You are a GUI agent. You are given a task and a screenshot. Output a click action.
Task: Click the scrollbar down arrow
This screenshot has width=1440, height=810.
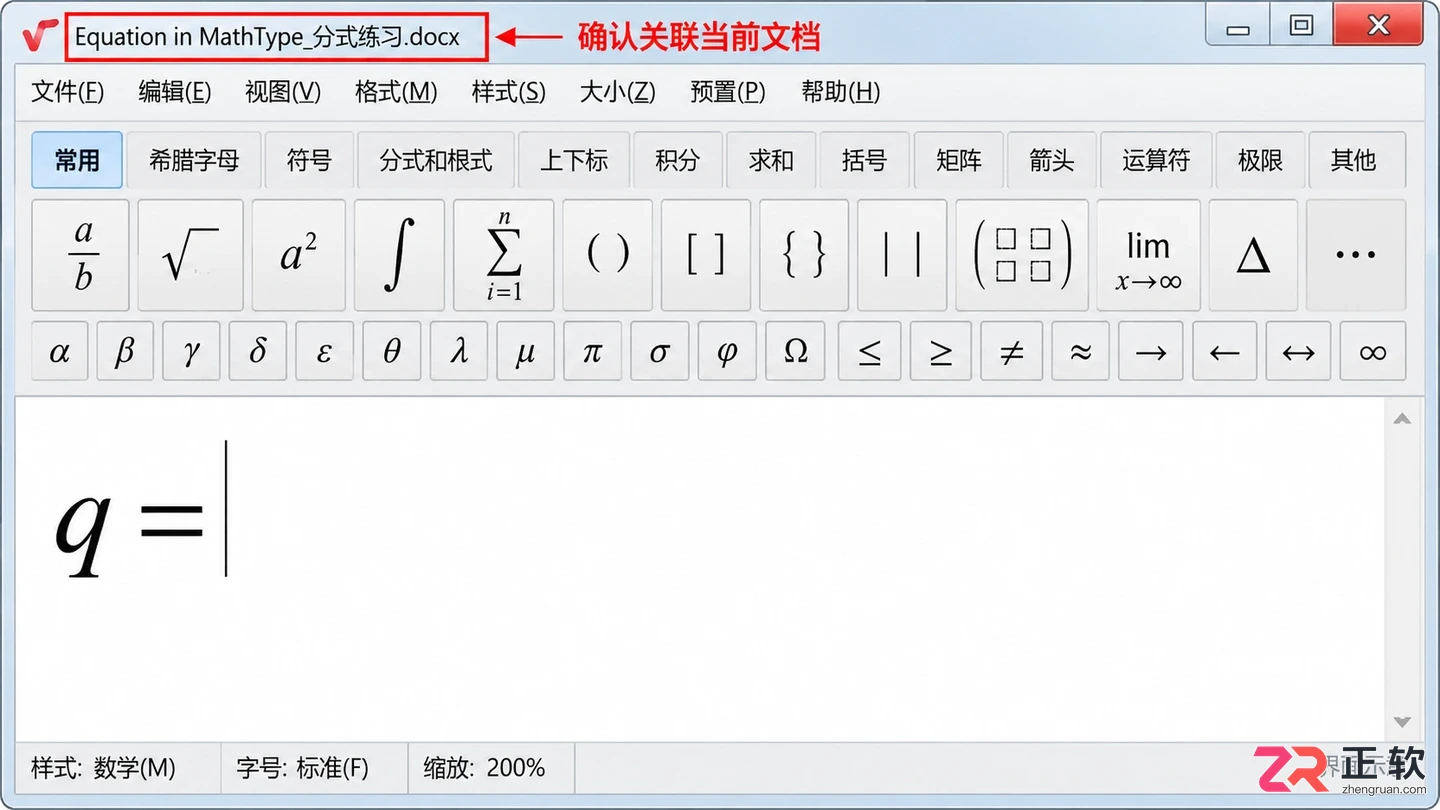[x=1402, y=721]
